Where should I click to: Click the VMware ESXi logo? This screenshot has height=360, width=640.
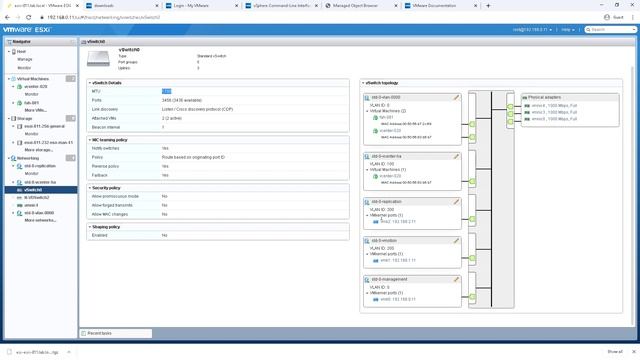[x=27, y=30]
